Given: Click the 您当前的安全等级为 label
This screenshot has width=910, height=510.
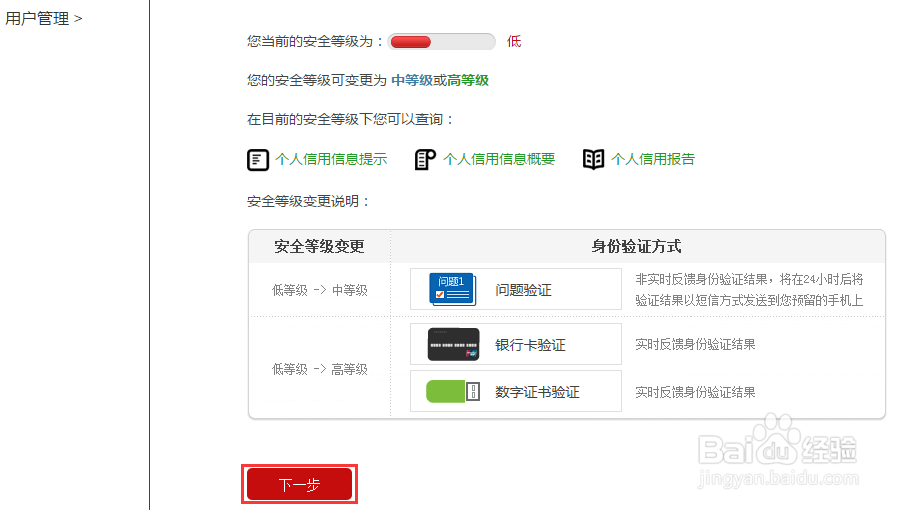Looking at the screenshot, I should [x=315, y=41].
